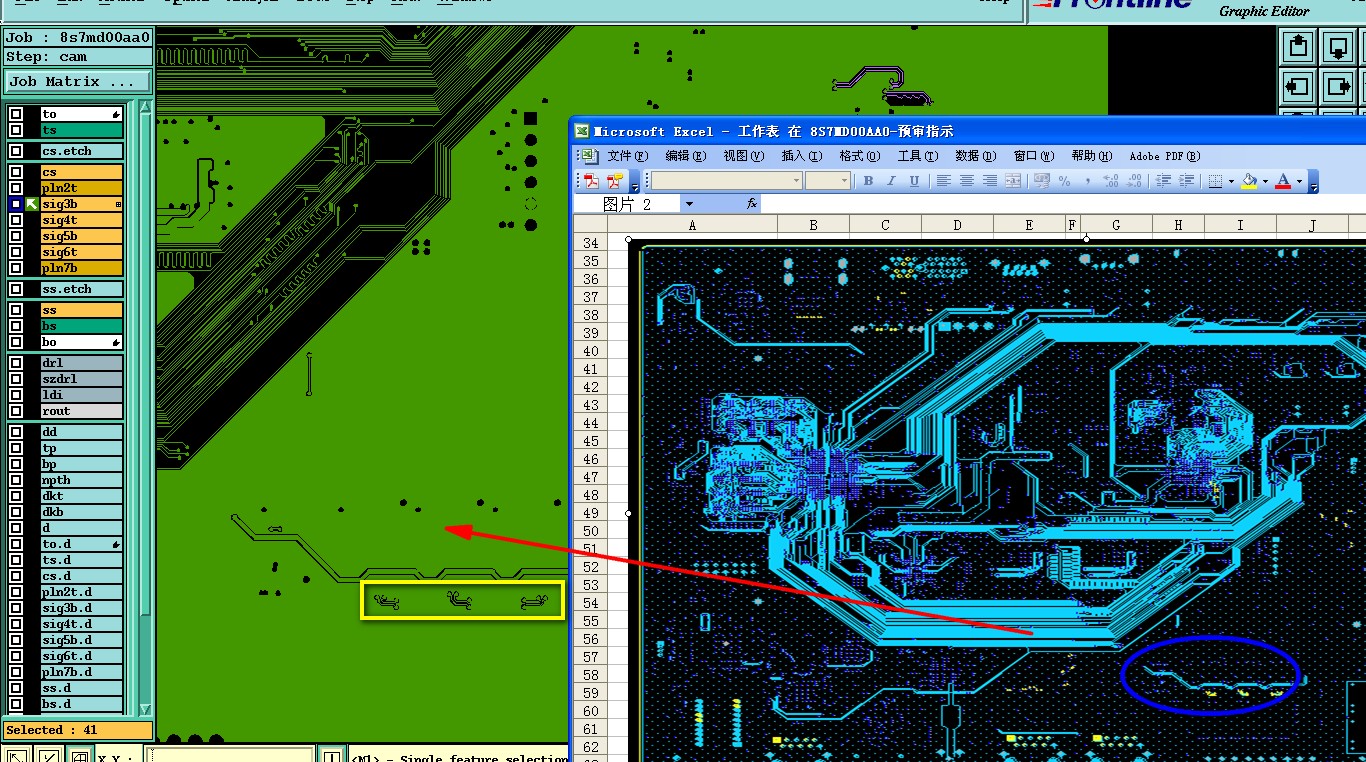
Task: Apply the red Font Color swatch
Action: point(1284,181)
